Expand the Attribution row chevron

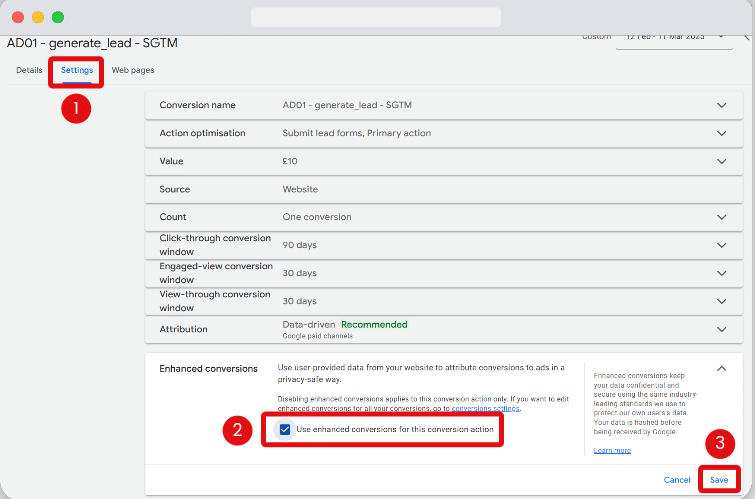pyautogui.click(x=721, y=329)
